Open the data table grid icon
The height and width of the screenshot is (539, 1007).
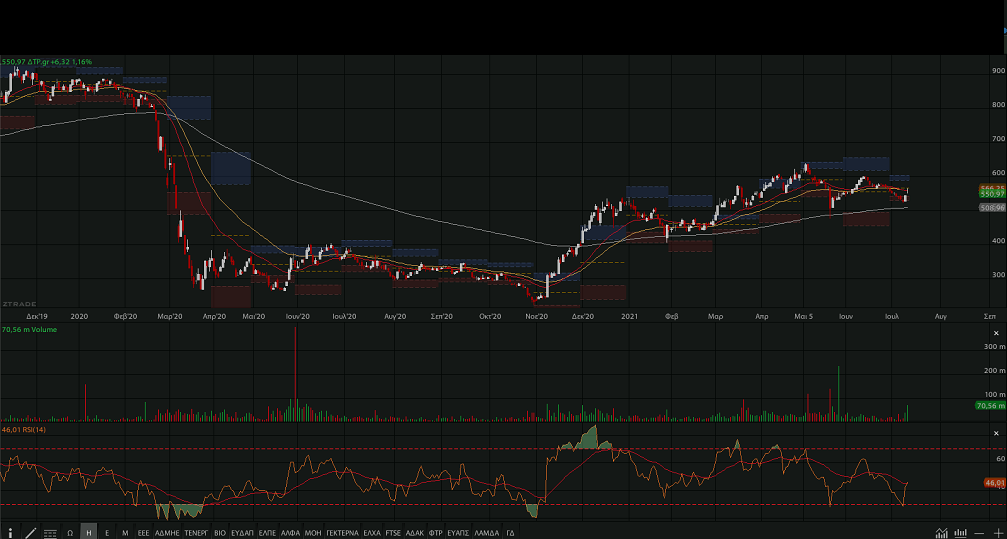[x=50, y=532]
